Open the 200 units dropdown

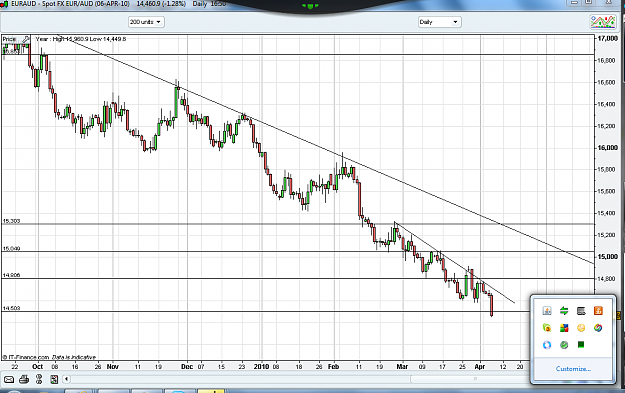[x=146, y=22]
